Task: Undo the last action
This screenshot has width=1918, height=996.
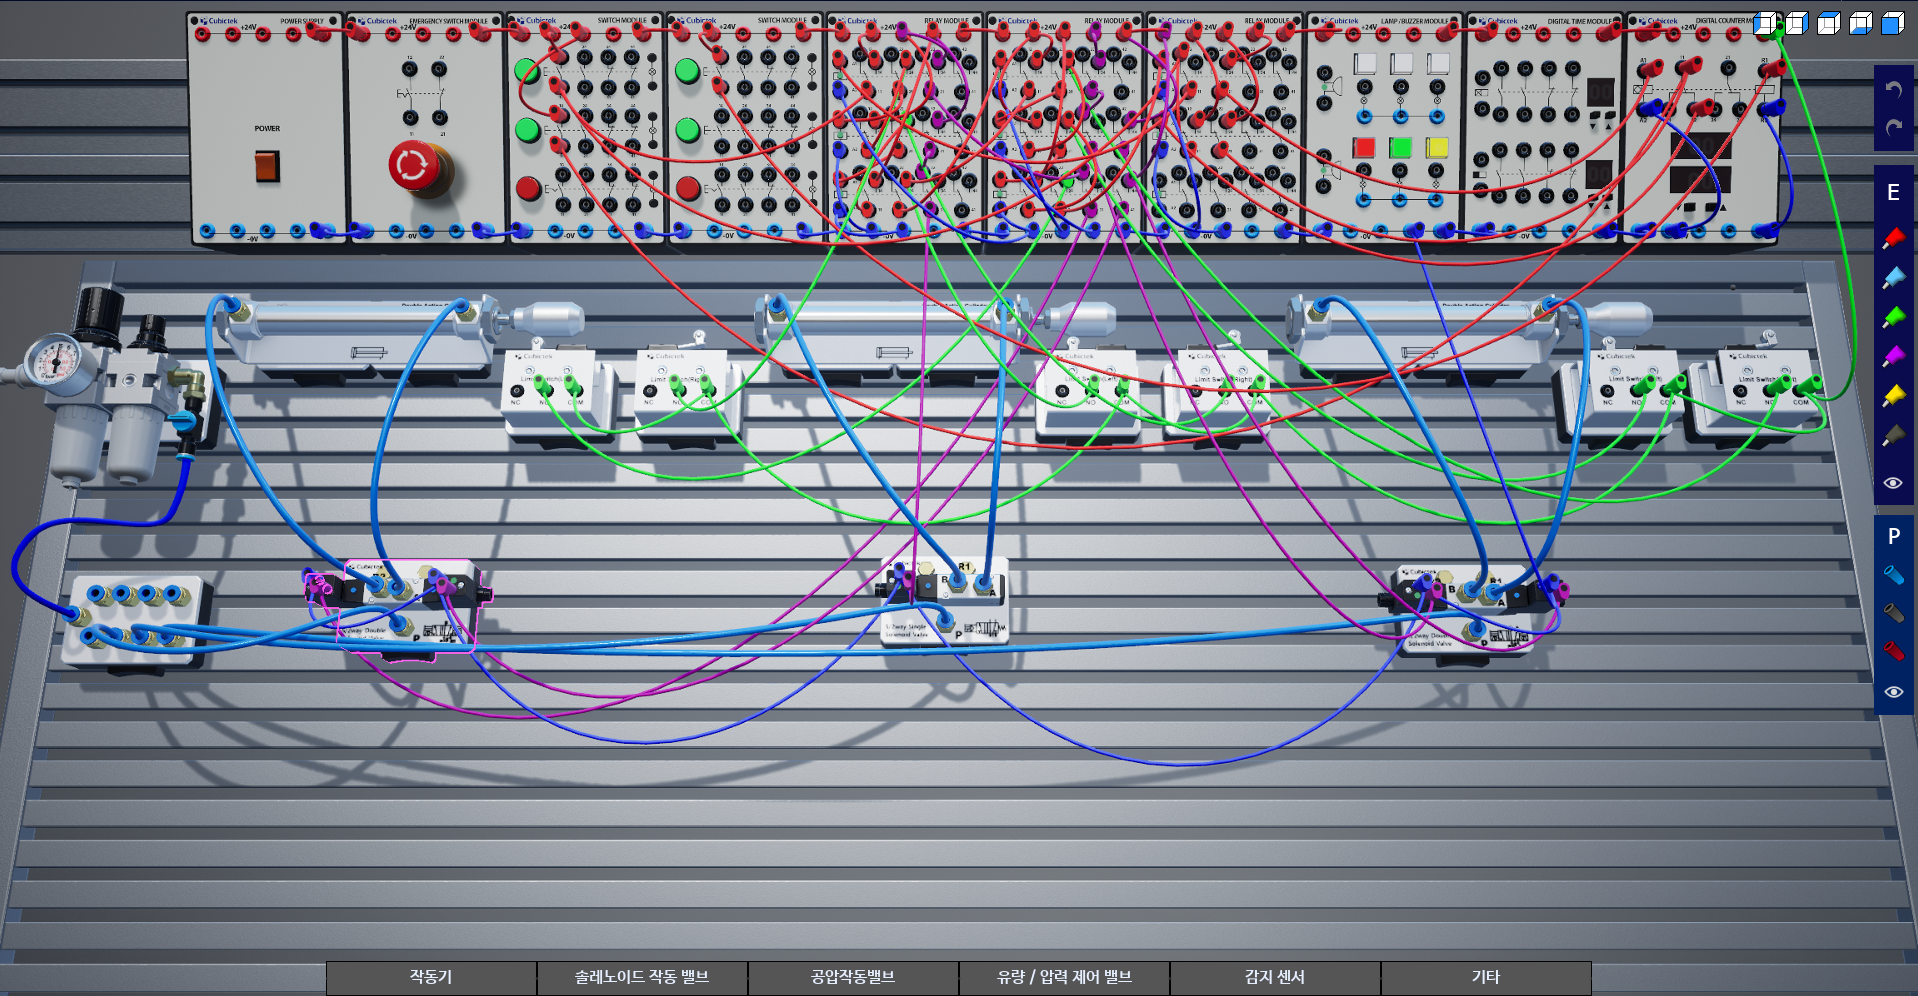Action: [1893, 89]
